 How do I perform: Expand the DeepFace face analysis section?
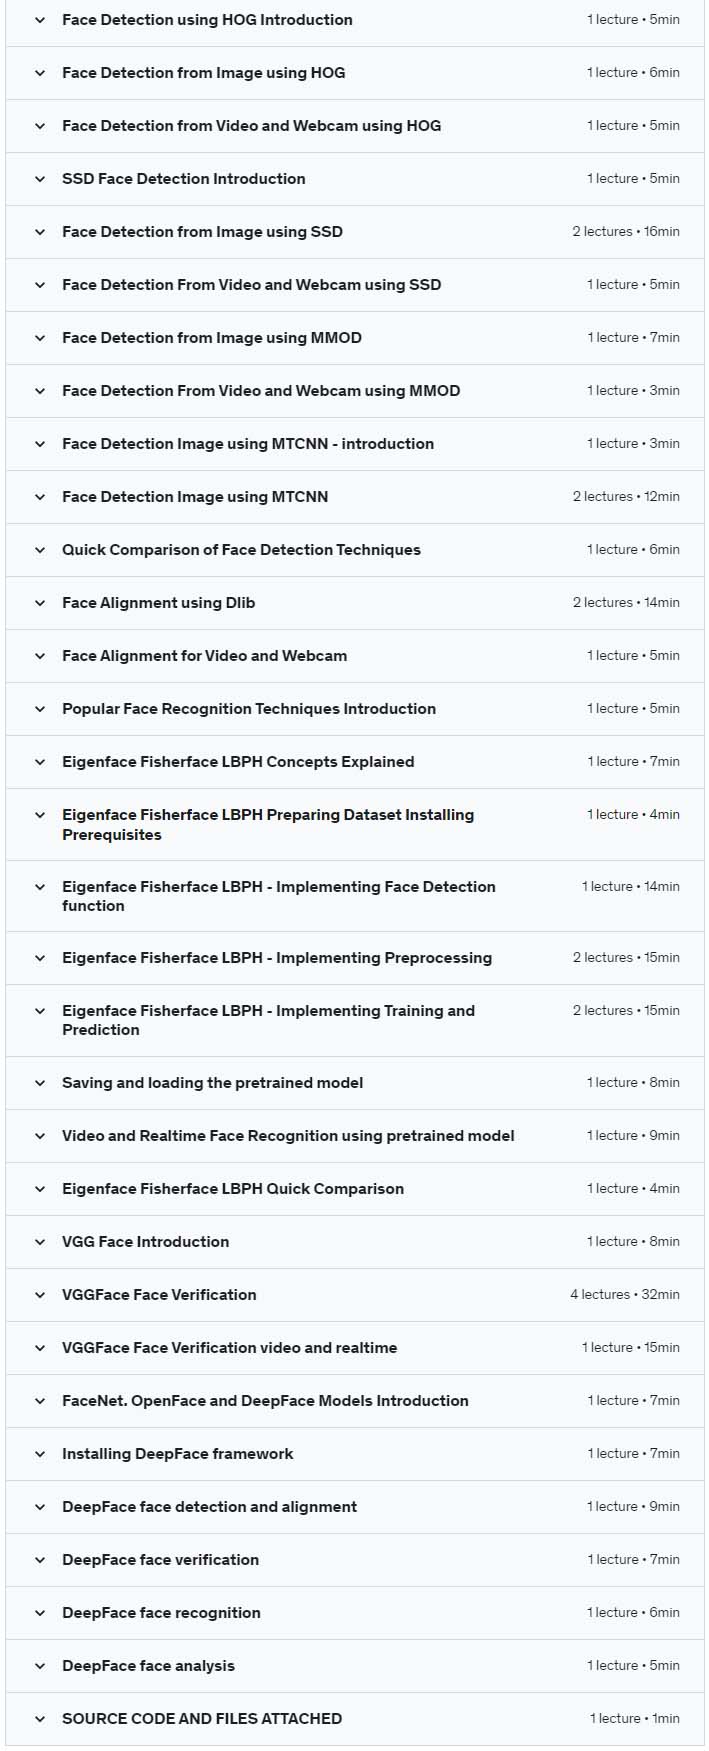(355, 1666)
